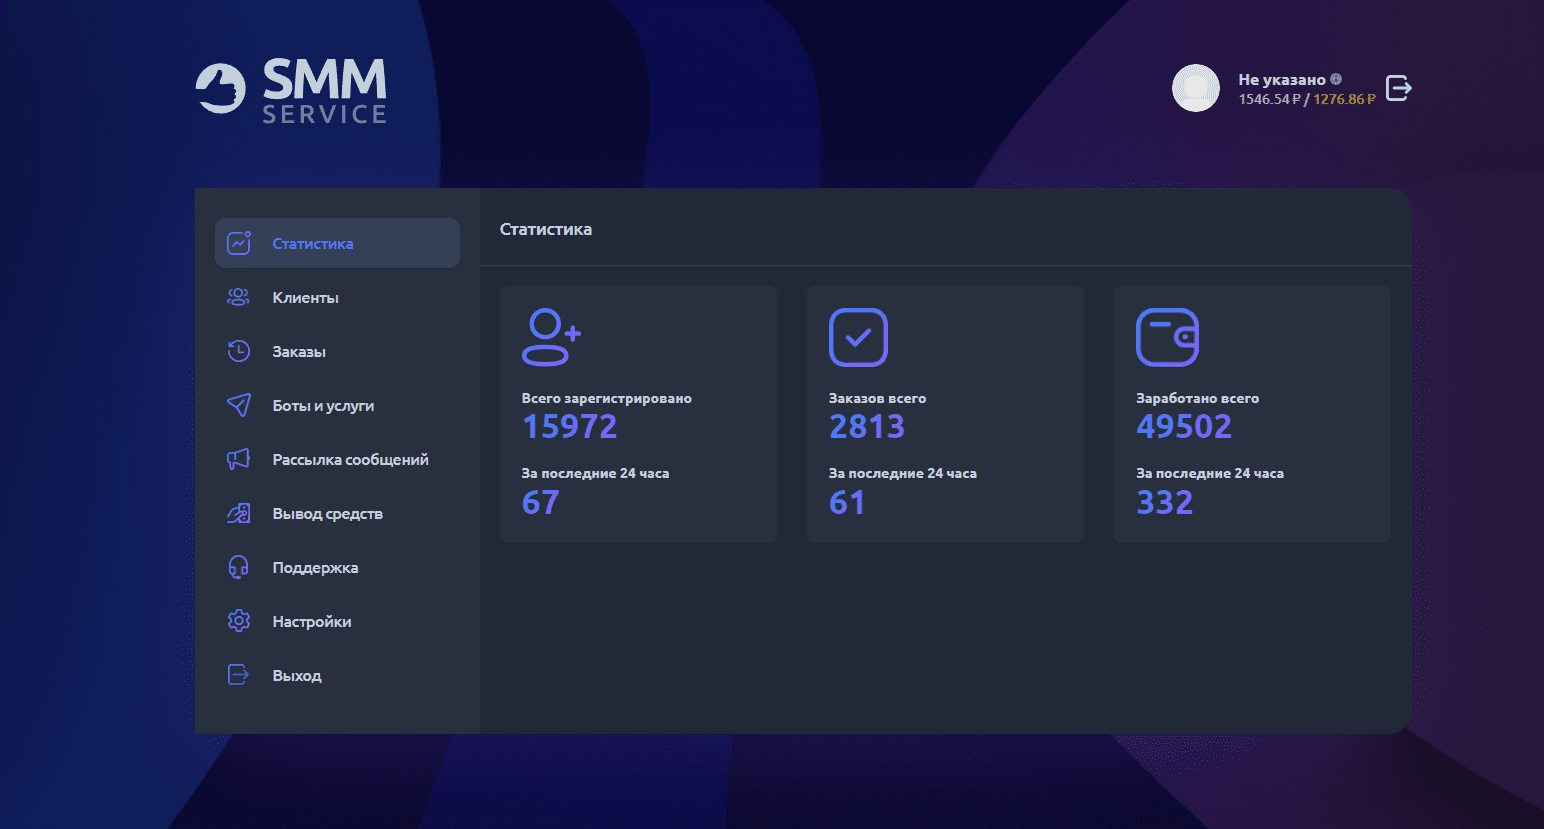Click the Заказы clock icon
Image resolution: width=1544 pixels, height=829 pixels.
(238, 351)
